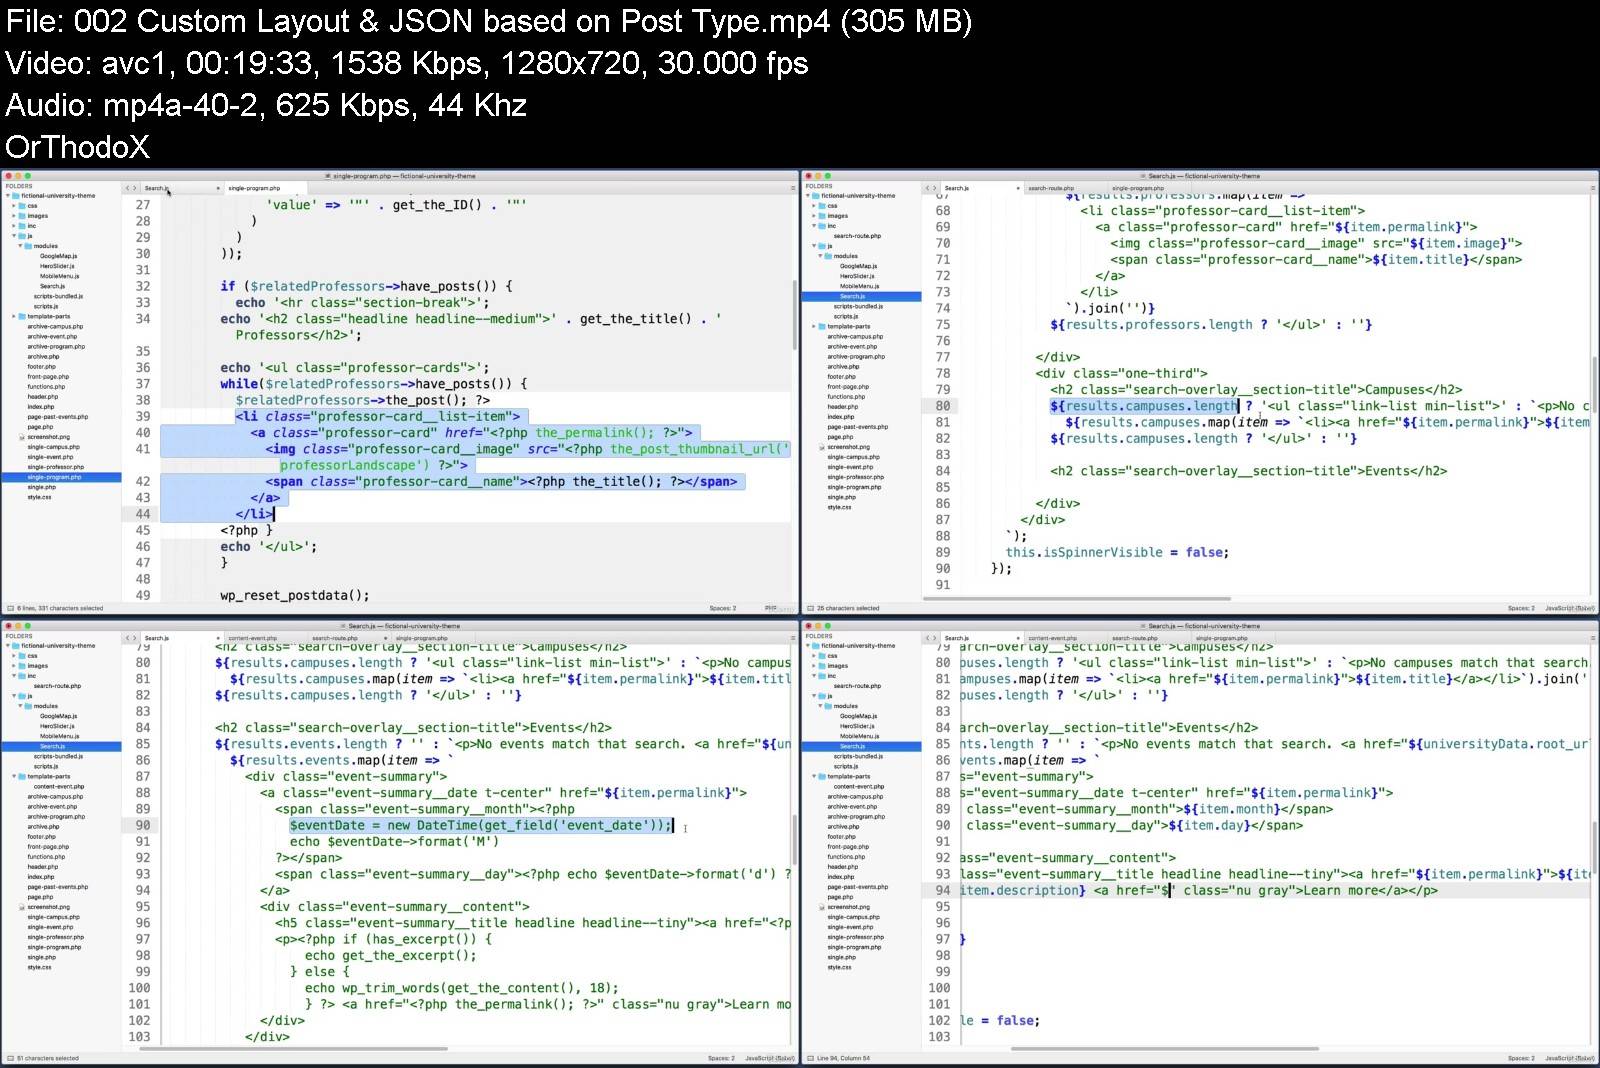Click panel switcher icon in top-left status bar
Viewport: 1600px width, 1068px height.
point(10,608)
